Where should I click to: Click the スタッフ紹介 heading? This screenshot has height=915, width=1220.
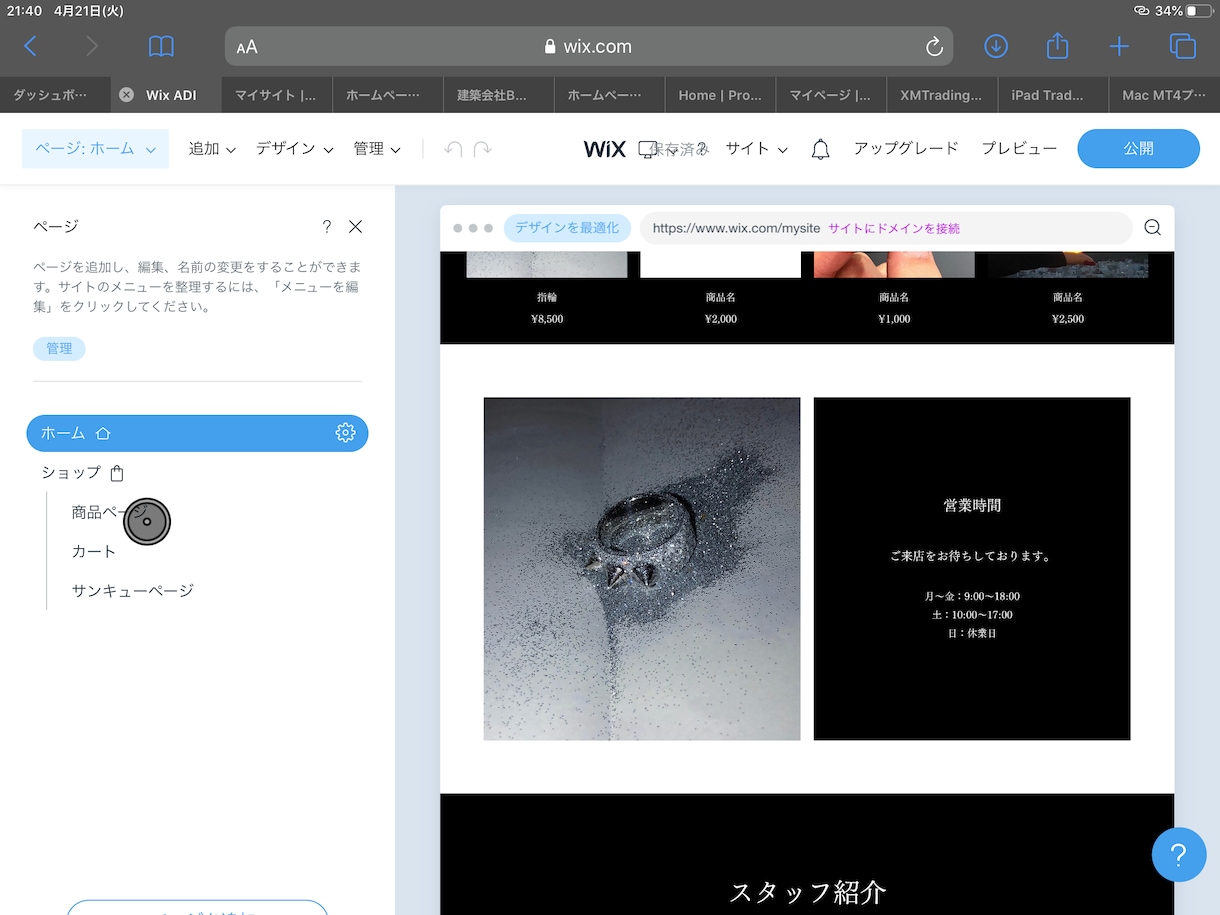tap(807, 892)
